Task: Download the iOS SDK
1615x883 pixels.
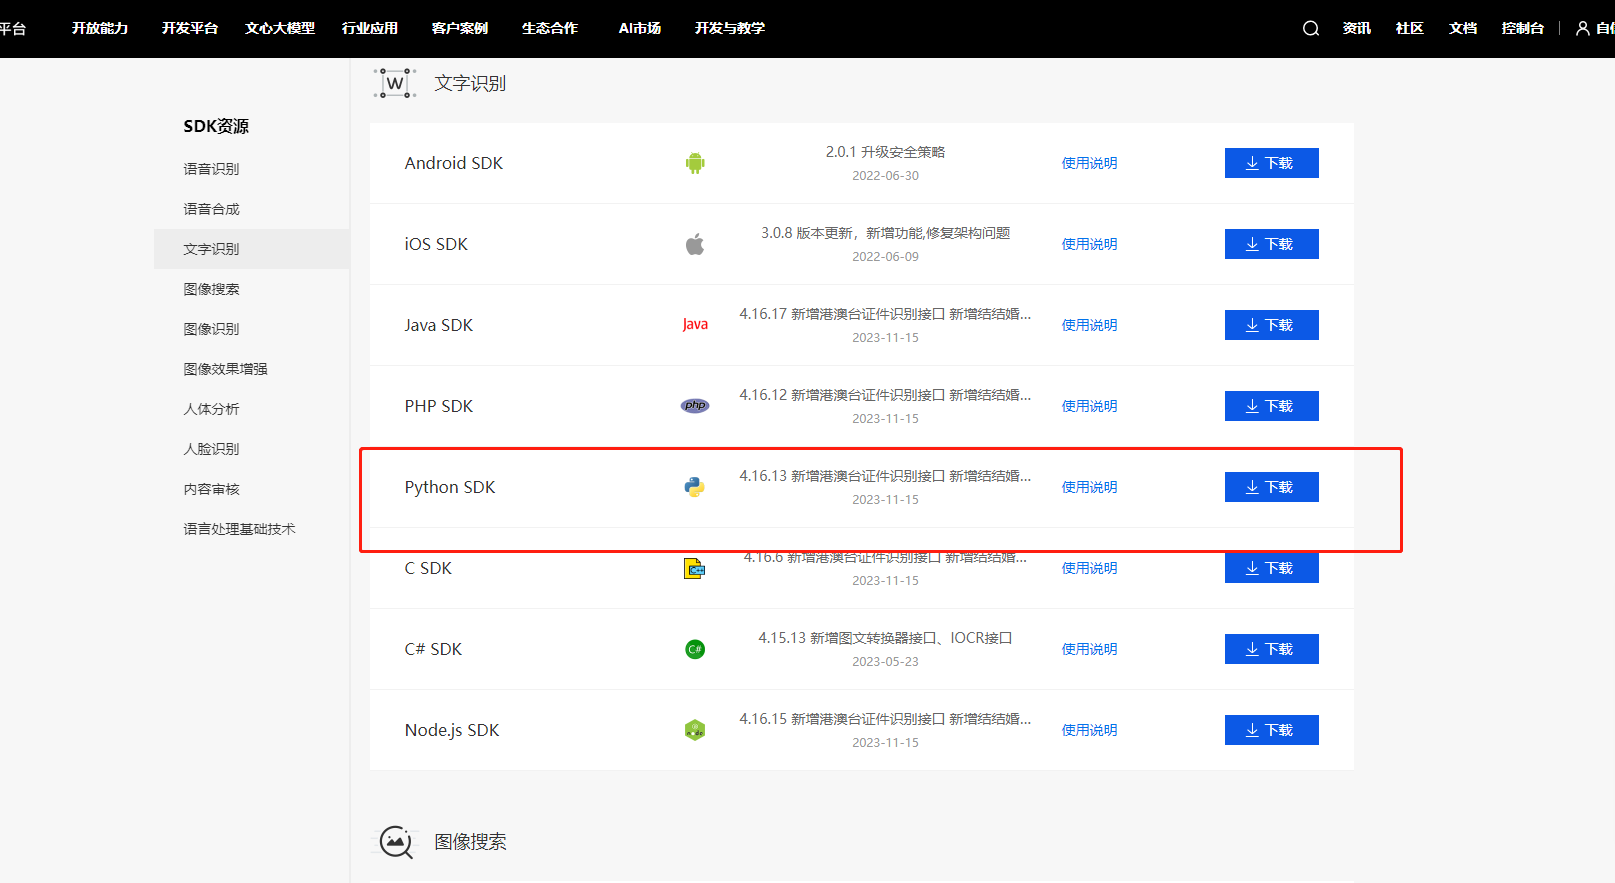Action: pos(1271,244)
